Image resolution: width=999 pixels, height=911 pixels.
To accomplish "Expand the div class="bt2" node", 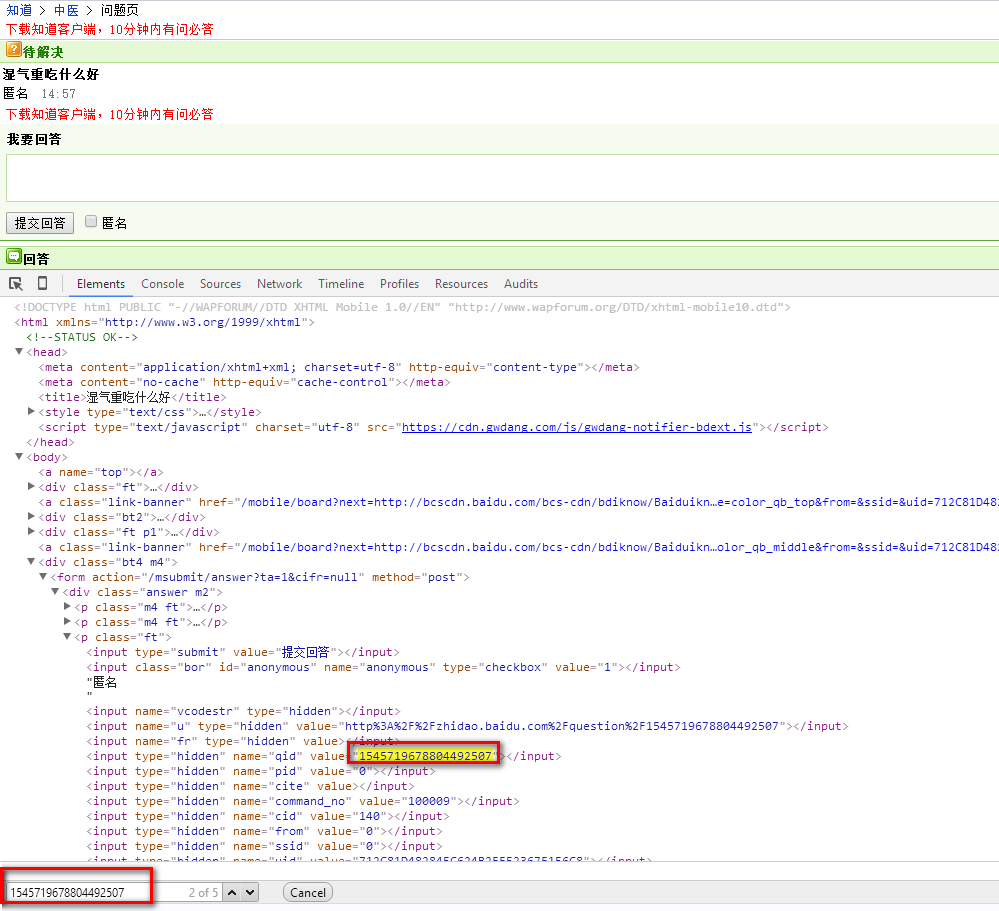I will (32, 517).
